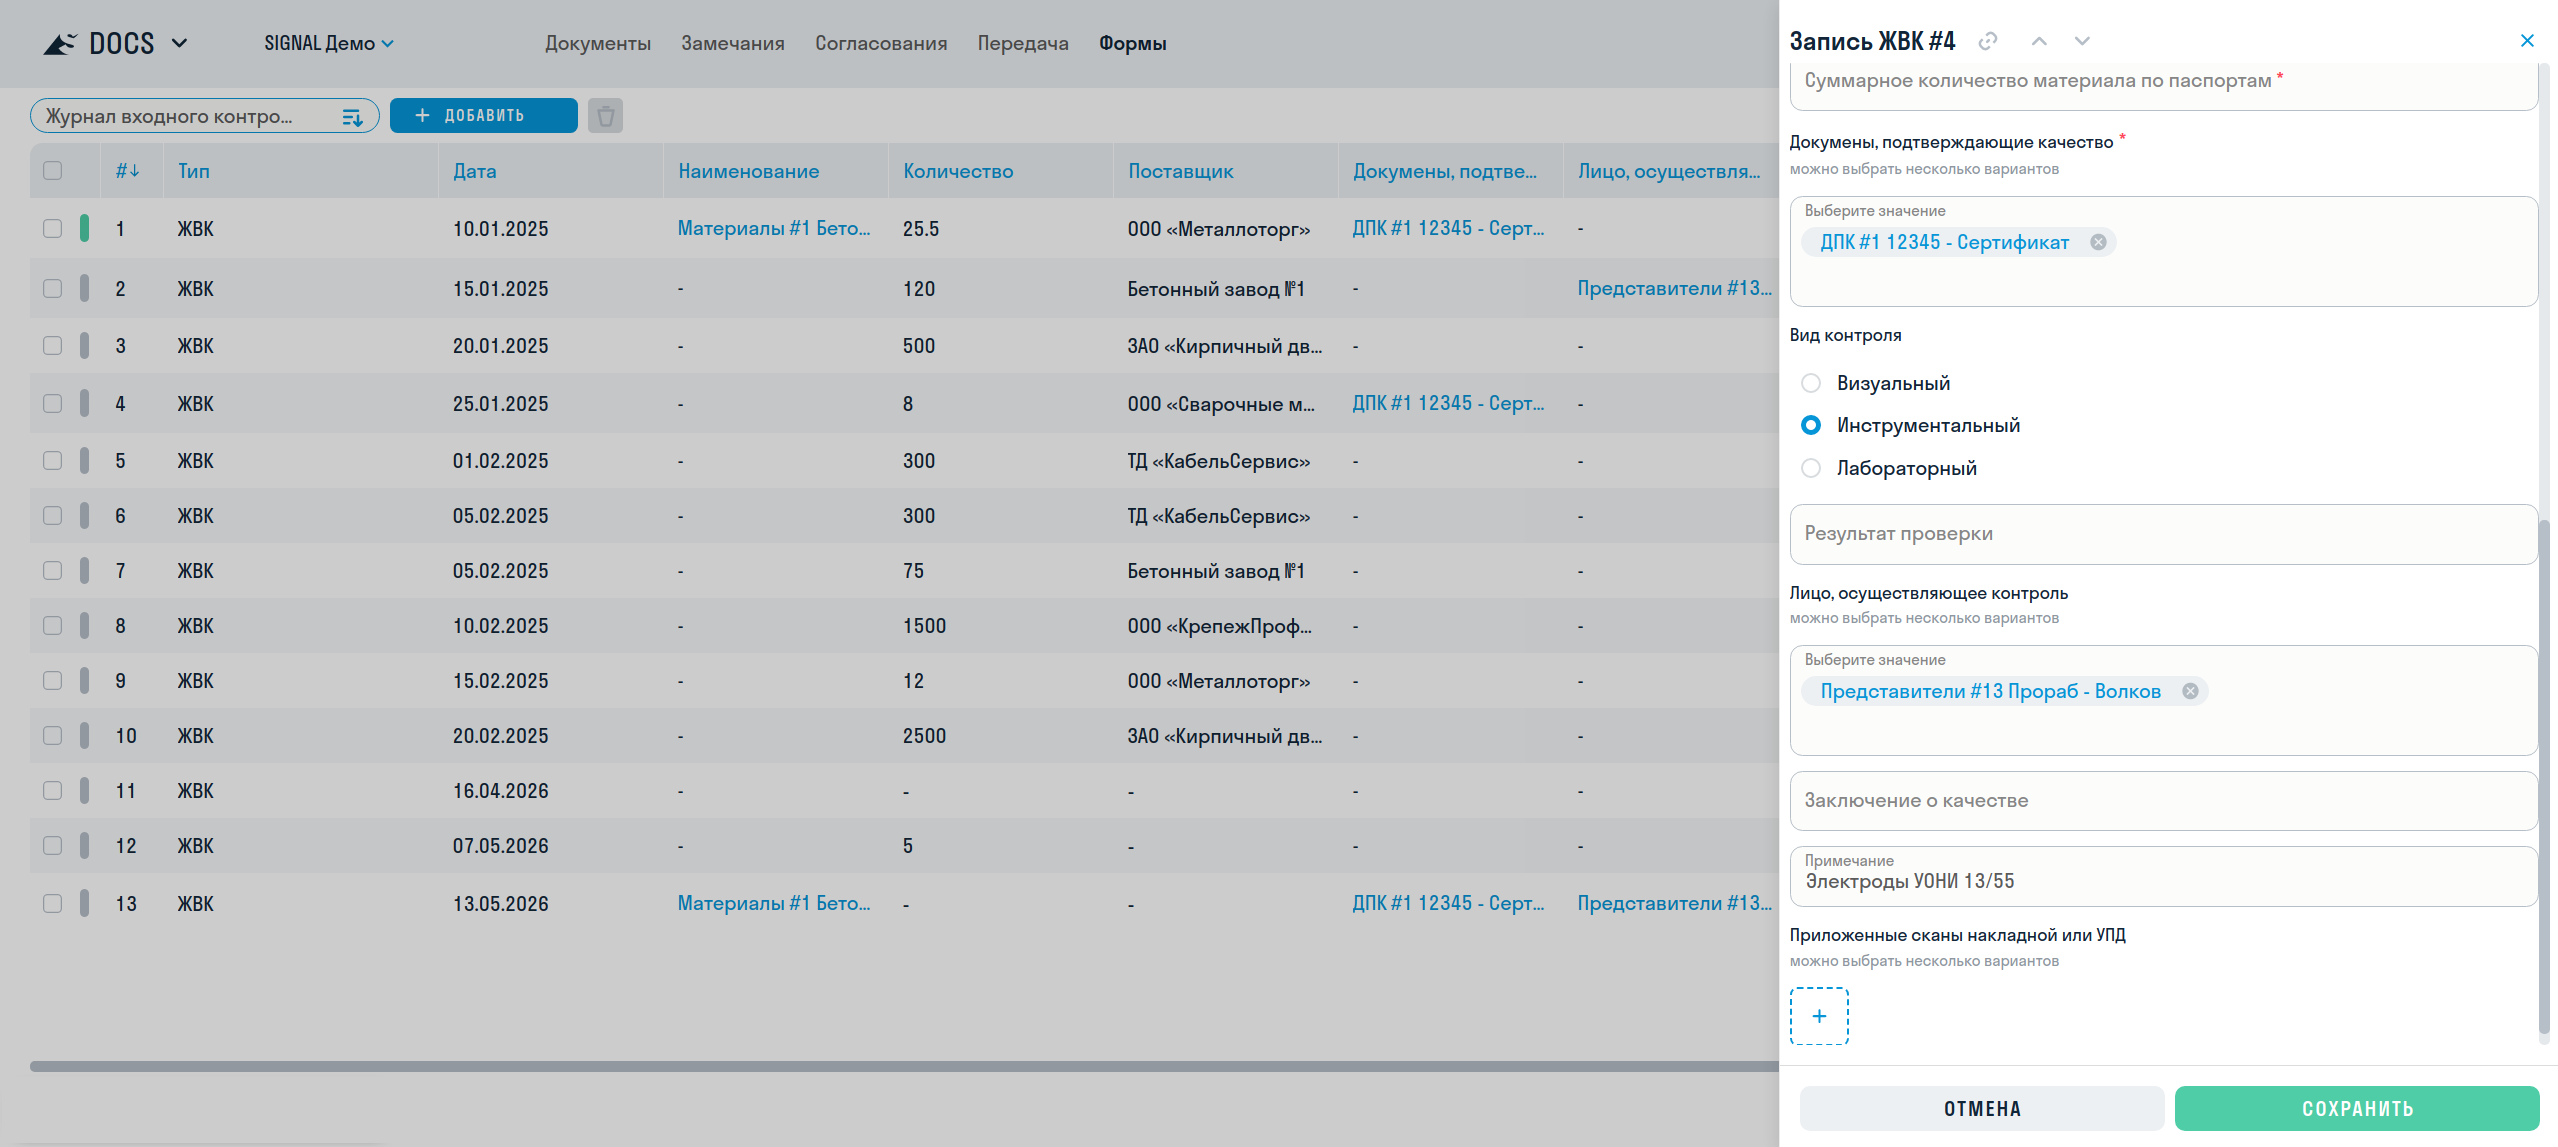Image resolution: width=2558 pixels, height=1147 pixels.
Task: Click the СОХРАНИТЬ button
Action: tap(2357, 1108)
